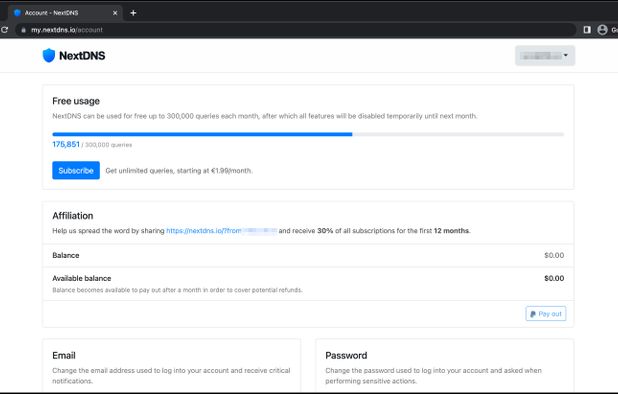Open the browser profile avatar icon
The width and height of the screenshot is (618, 394).
(602, 30)
